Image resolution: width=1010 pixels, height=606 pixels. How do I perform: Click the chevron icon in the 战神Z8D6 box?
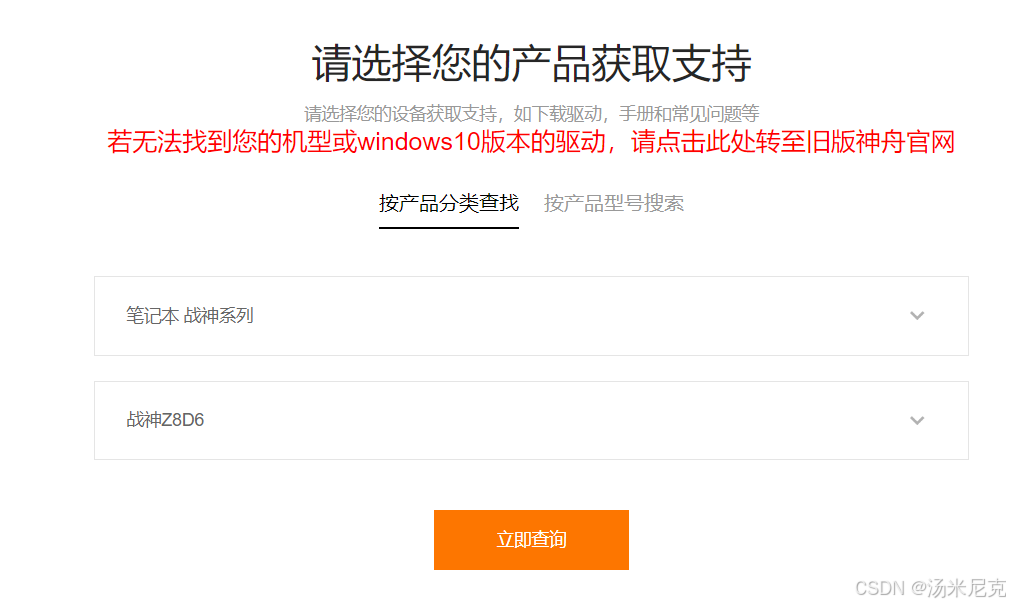917,421
